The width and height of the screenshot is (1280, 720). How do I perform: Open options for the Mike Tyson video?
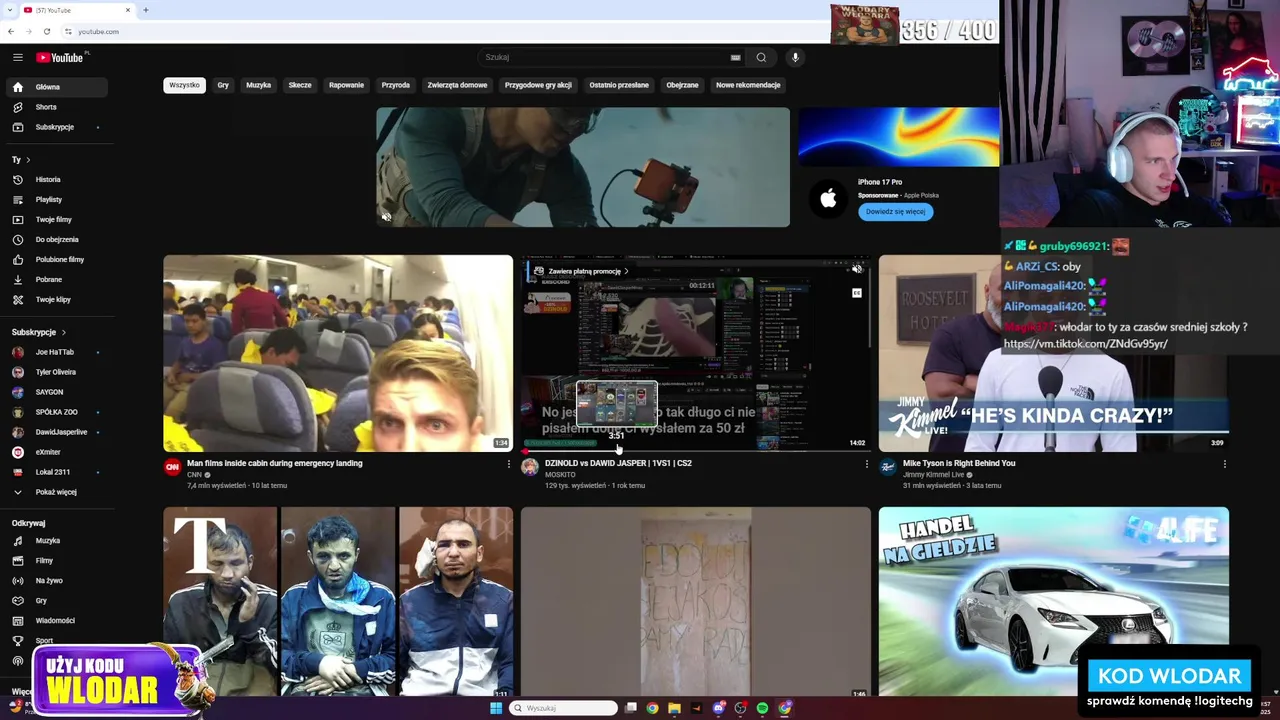coord(1224,464)
